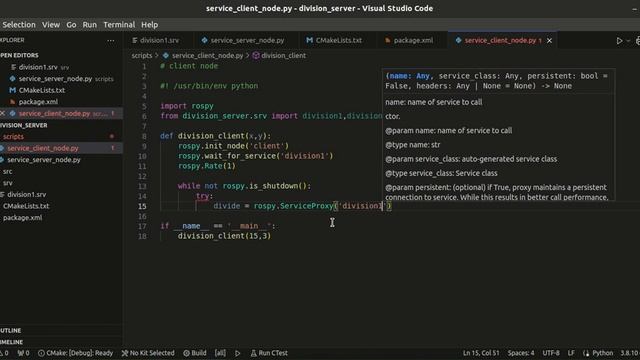640x360 pixels.
Task: Open the Selection menu
Action: tap(18, 24)
